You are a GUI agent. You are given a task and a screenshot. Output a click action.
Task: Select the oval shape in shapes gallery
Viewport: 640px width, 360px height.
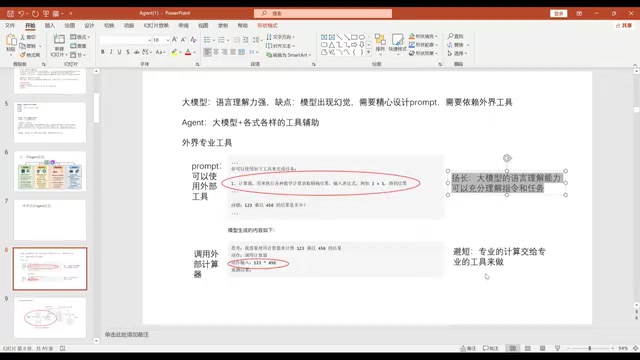(362, 37)
